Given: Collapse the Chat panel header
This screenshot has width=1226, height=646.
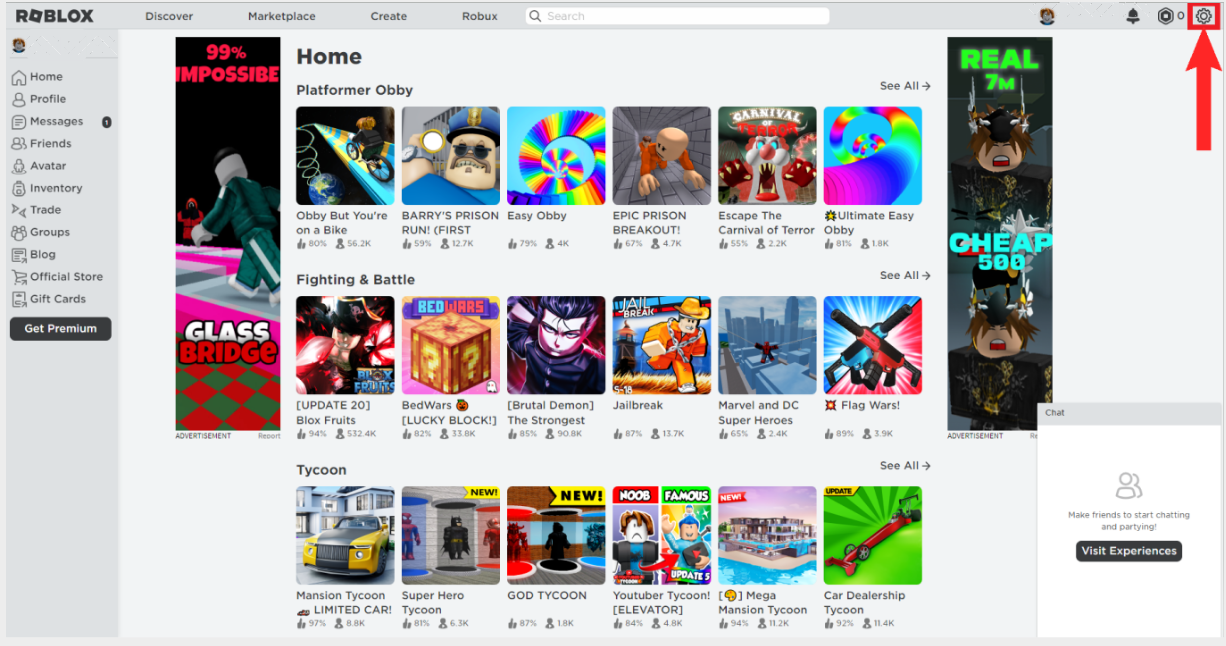Looking at the screenshot, I should tap(1129, 412).
